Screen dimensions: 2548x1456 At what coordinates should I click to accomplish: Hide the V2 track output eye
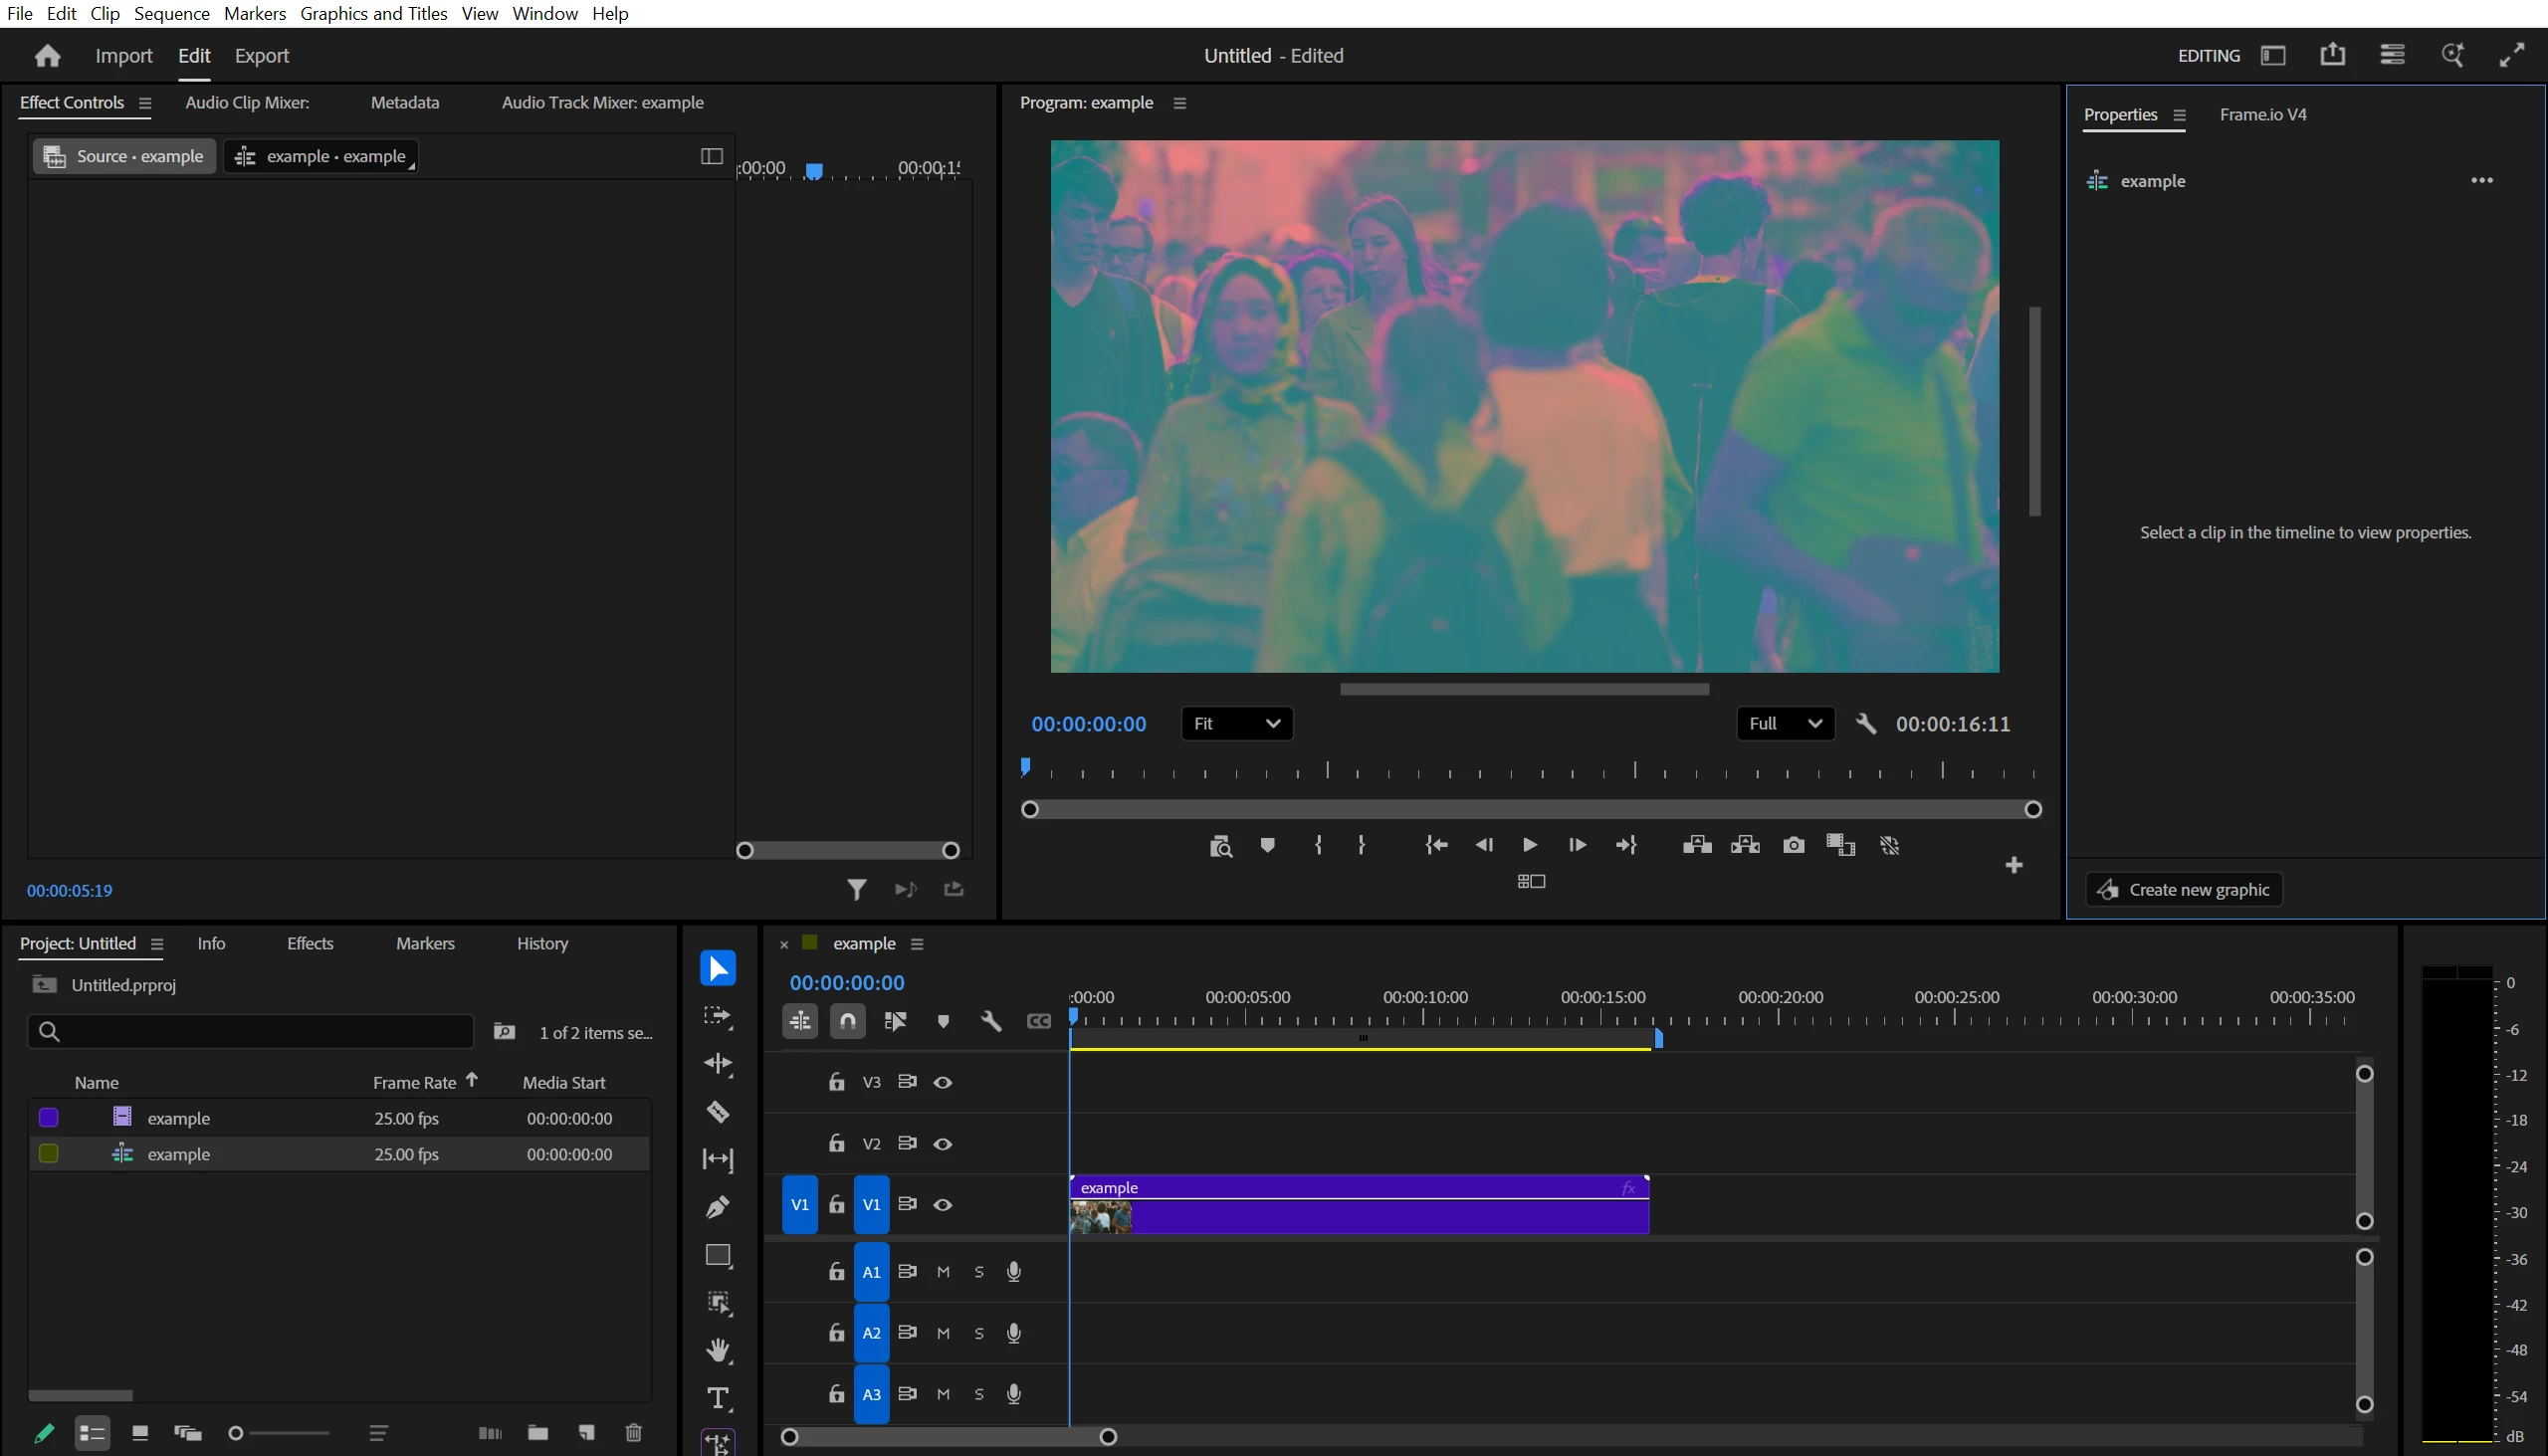942,1144
